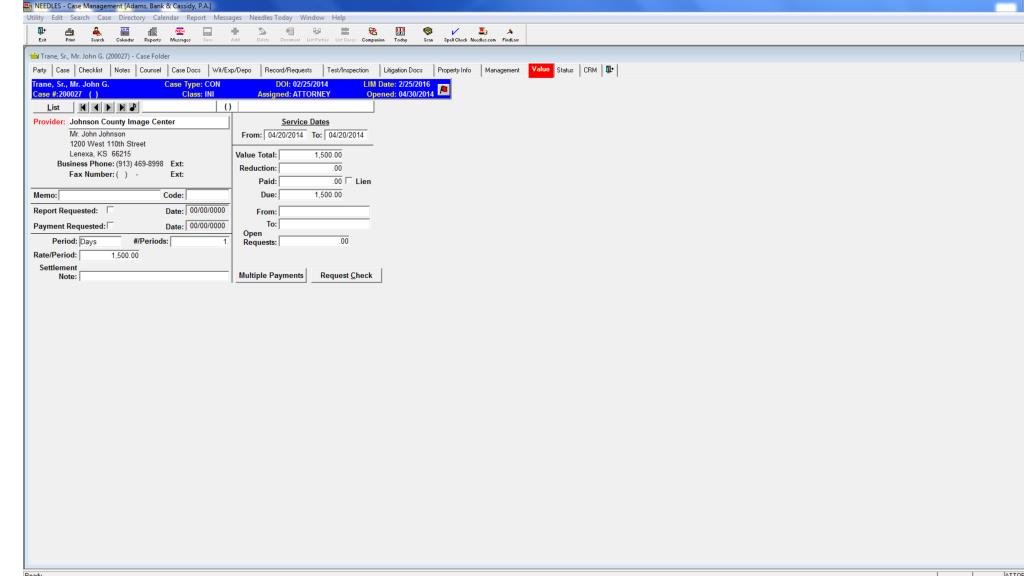Viewport: 1024px width, 576px height.
Task: Click the Print toolbar icon
Action: tap(69, 33)
